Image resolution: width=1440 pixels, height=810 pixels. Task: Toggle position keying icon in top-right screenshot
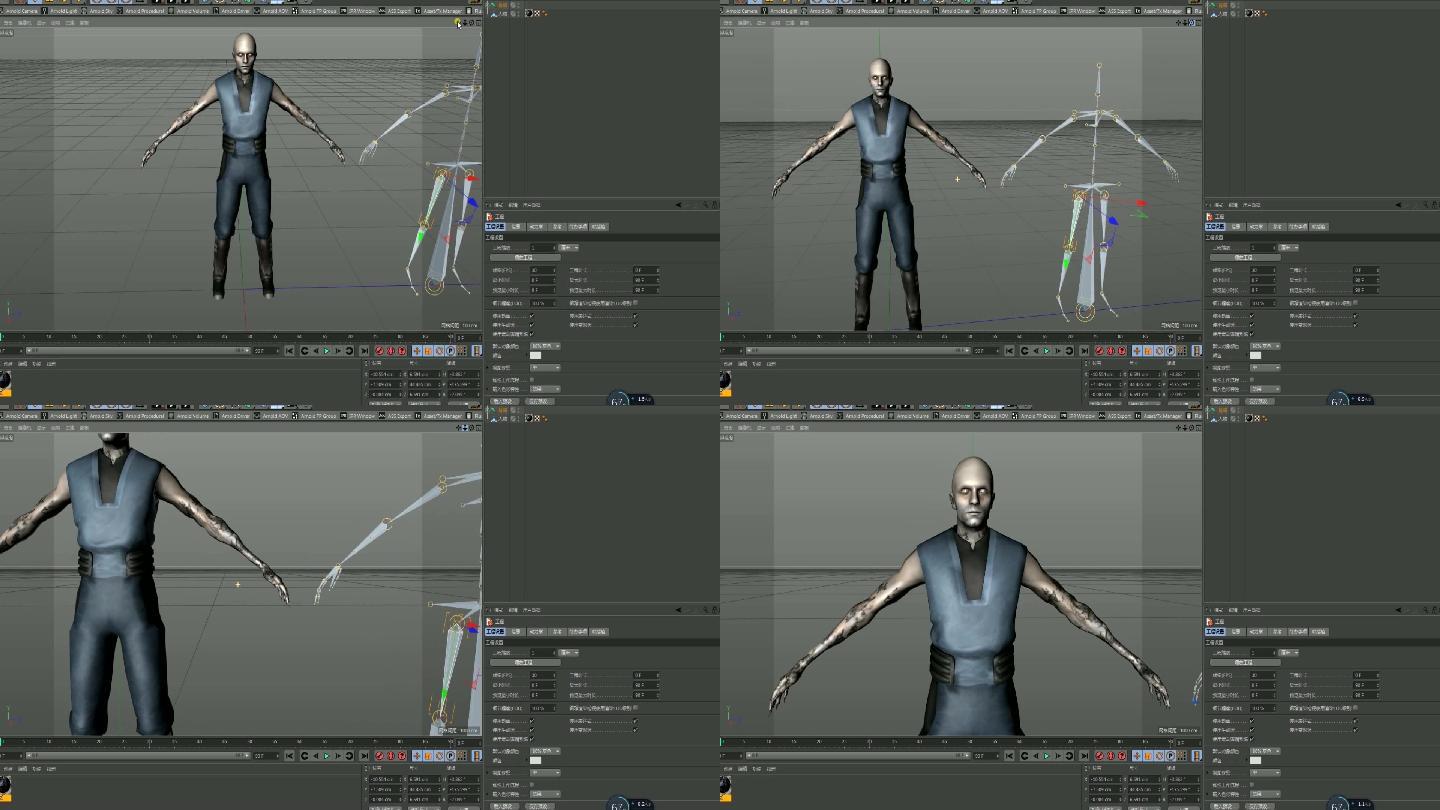[x=1137, y=351]
